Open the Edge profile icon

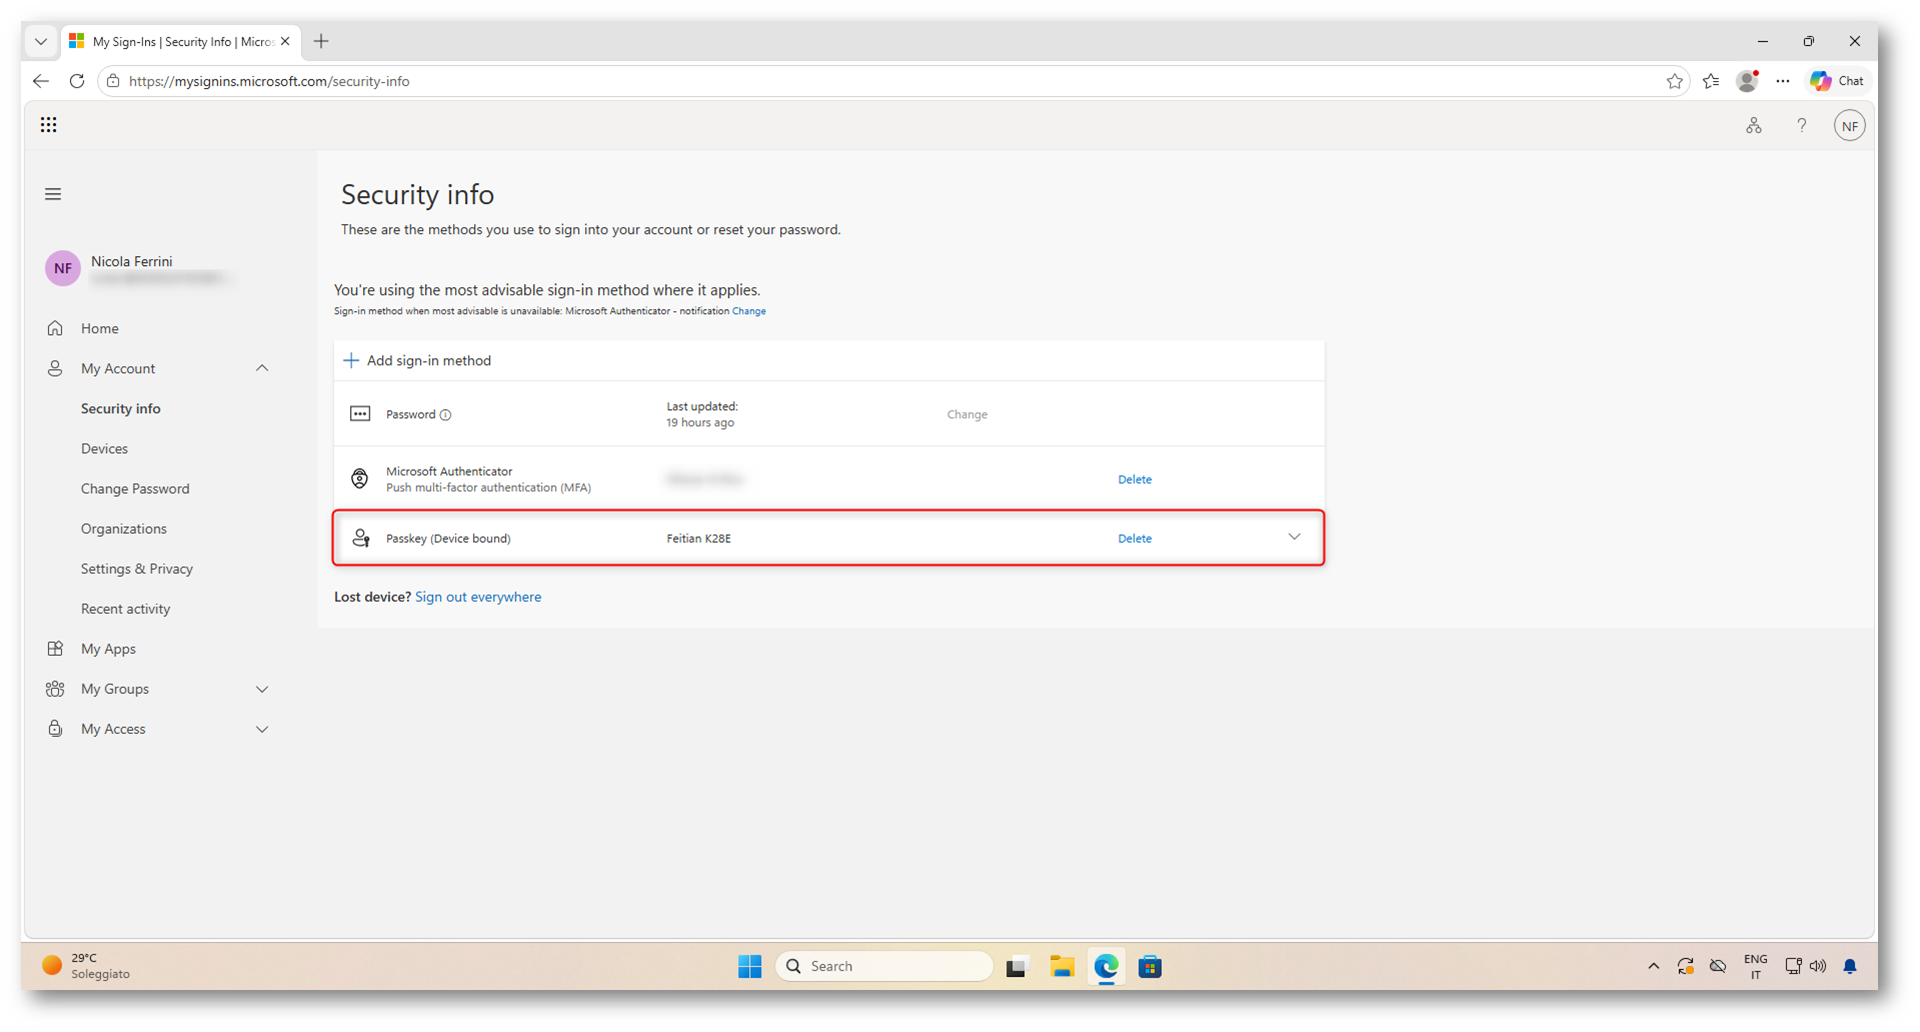click(1747, 81)
